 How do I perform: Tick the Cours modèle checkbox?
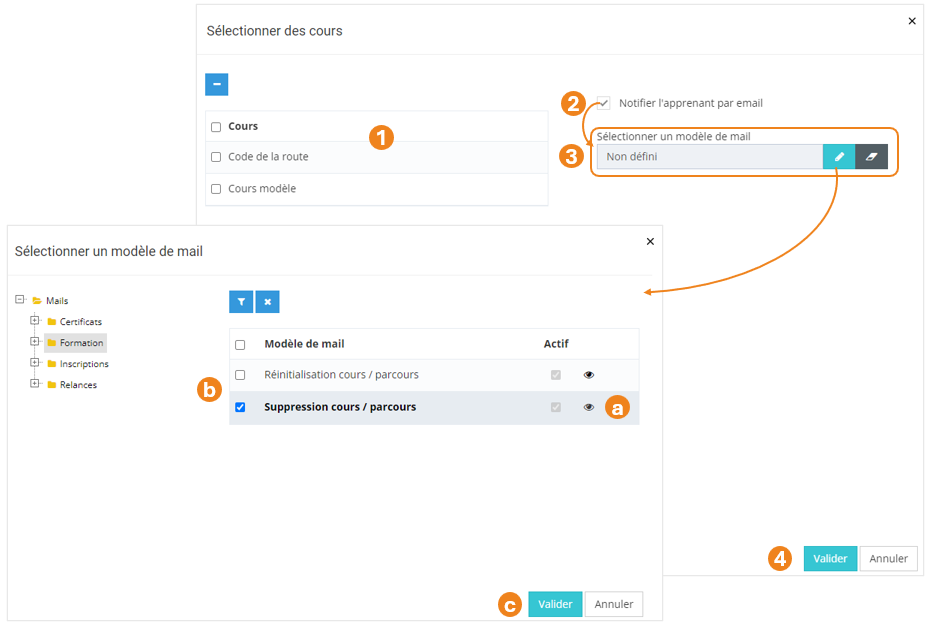click(216, 189)
